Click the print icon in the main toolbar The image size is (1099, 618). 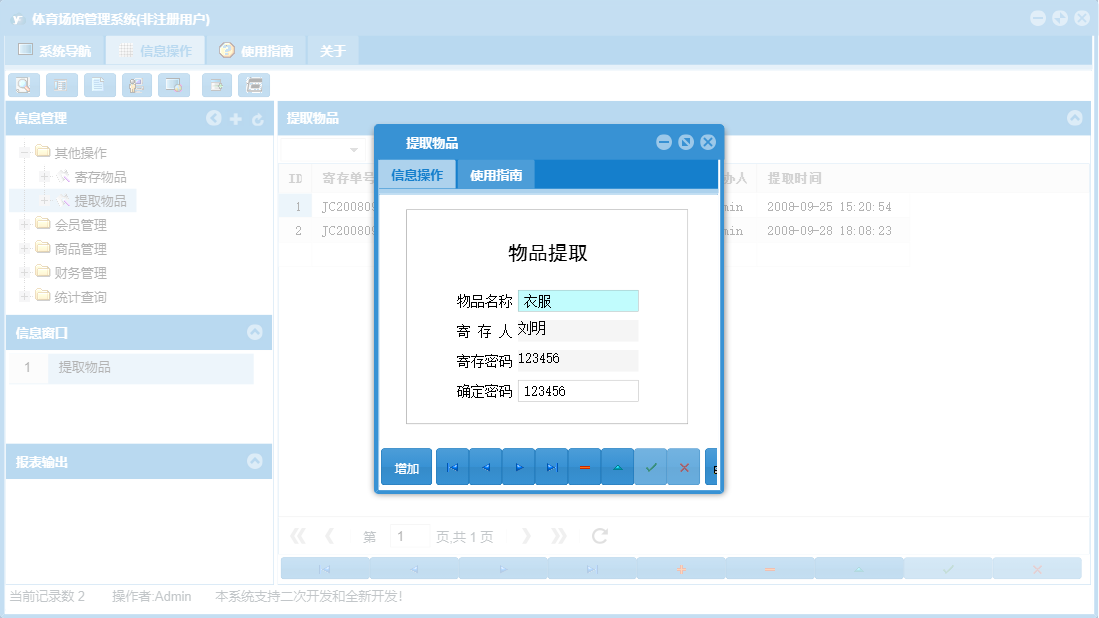[254, 85]
